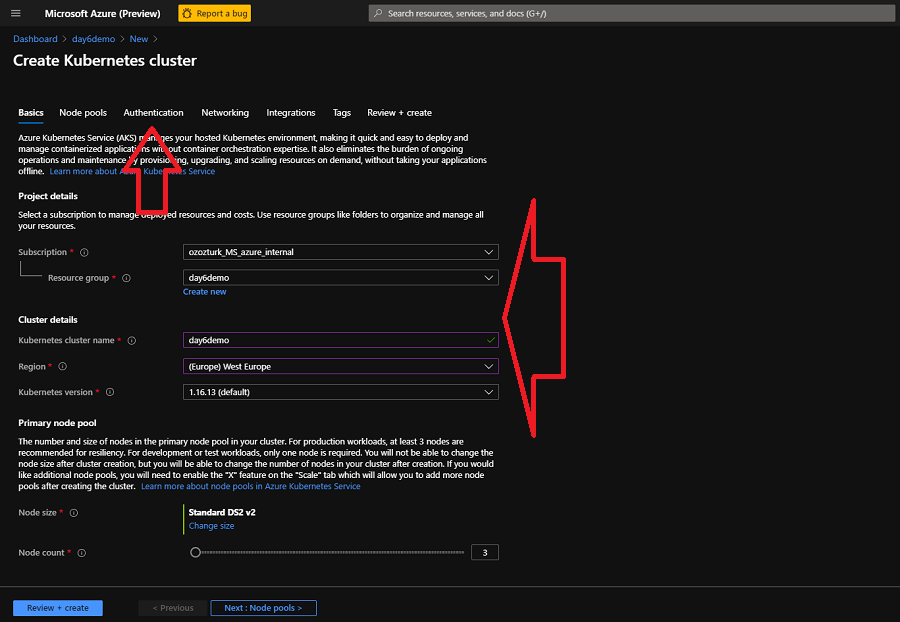Open the Kubernetes version dropdown
The height and width of the screenshot is (622, 900).
click(340, 393)
